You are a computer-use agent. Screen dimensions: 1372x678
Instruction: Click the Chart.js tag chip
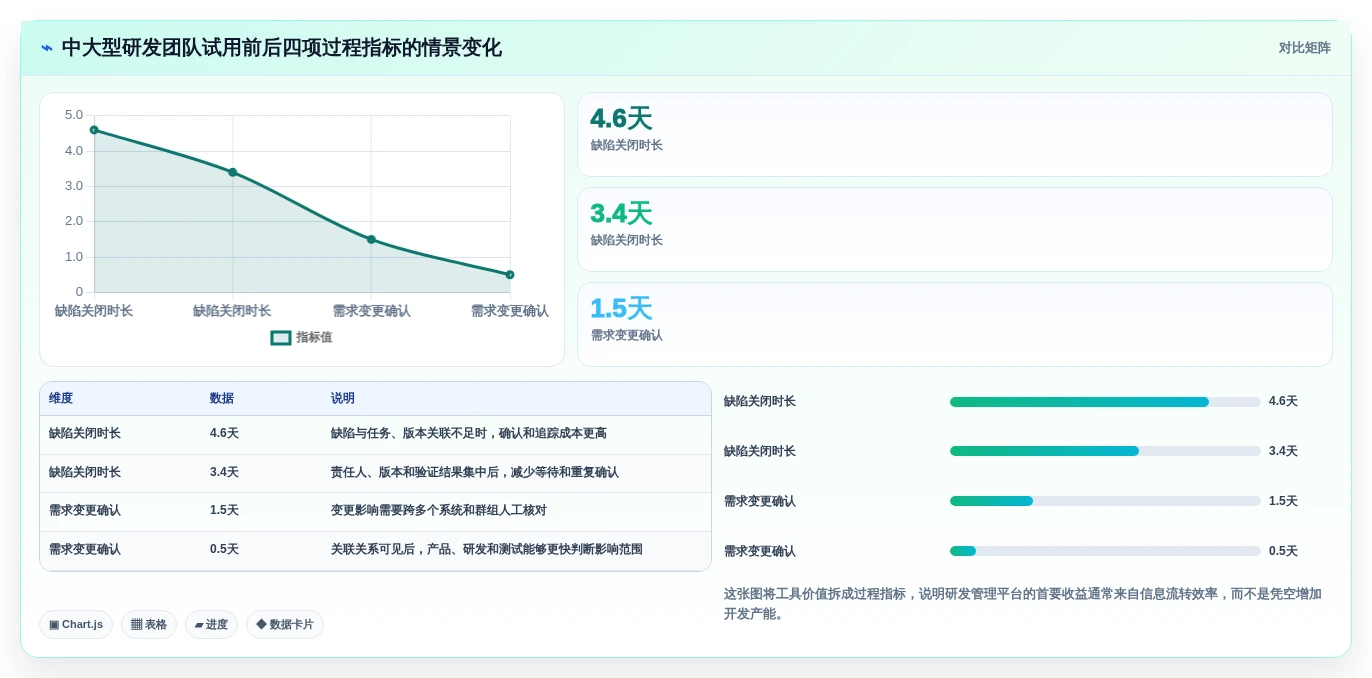[76, 625]
